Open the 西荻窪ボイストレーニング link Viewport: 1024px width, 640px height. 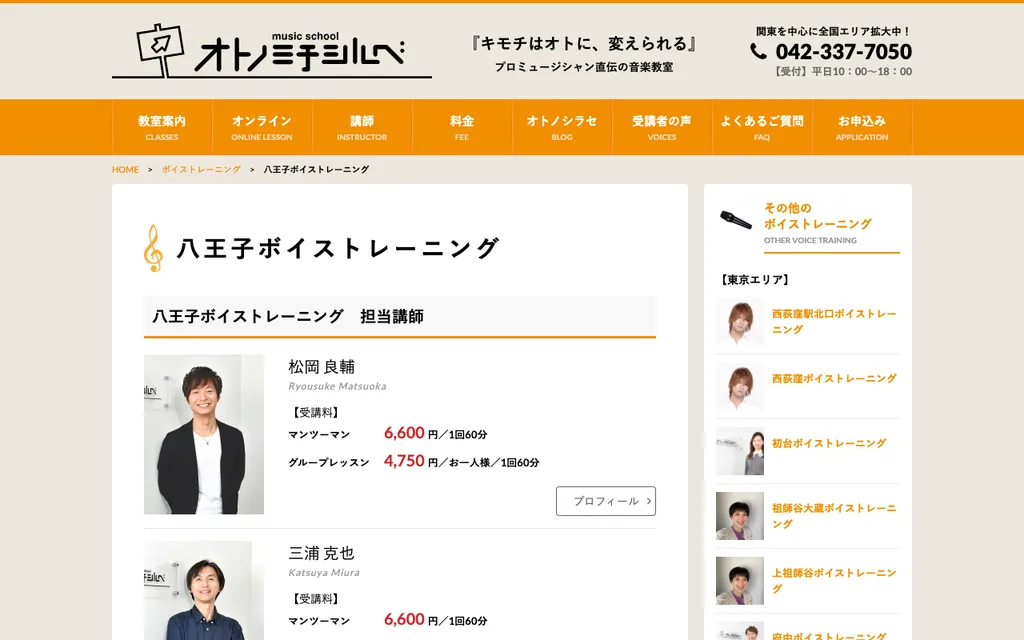click(834, 378)
